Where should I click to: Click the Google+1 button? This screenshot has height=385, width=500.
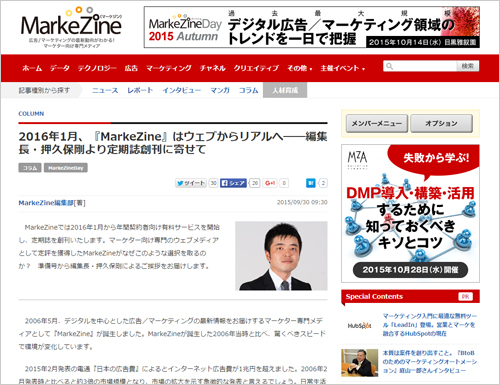click(x=270, y=183)
